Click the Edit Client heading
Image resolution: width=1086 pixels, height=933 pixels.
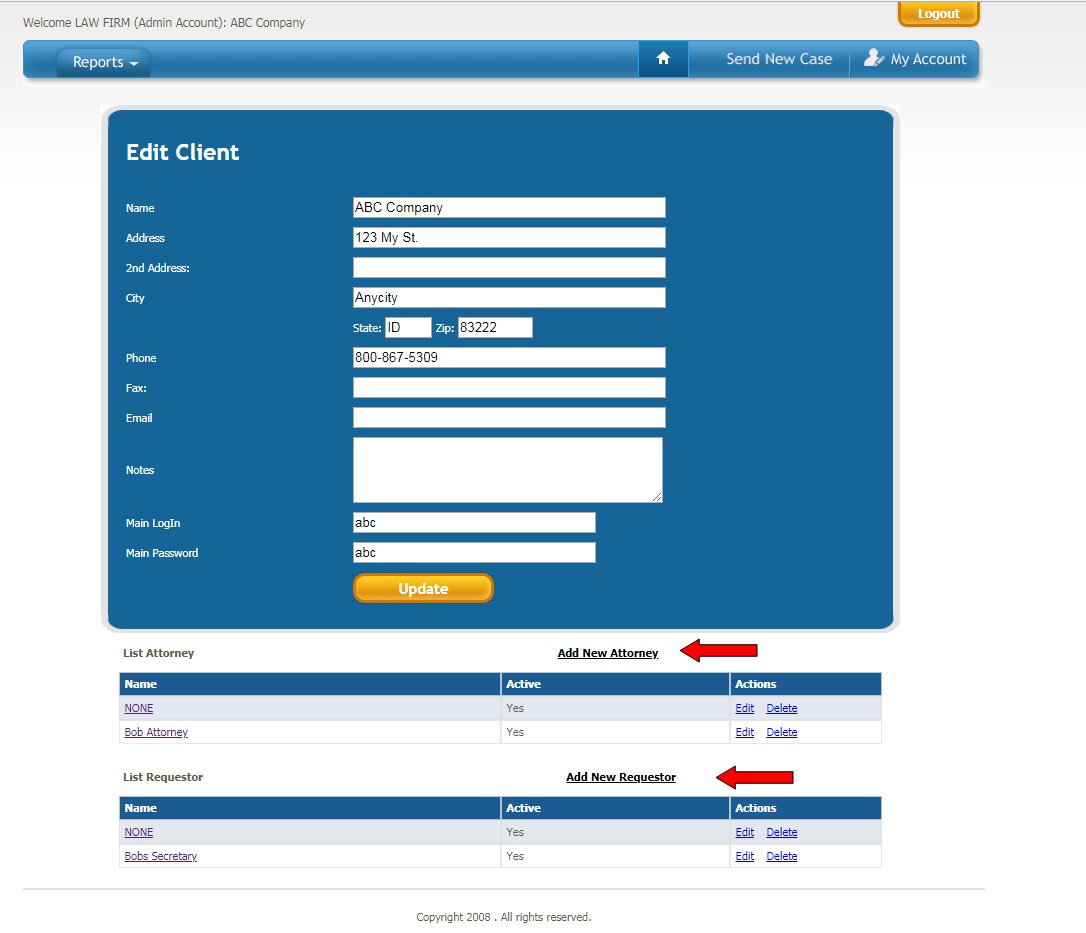tap(182, 152)
